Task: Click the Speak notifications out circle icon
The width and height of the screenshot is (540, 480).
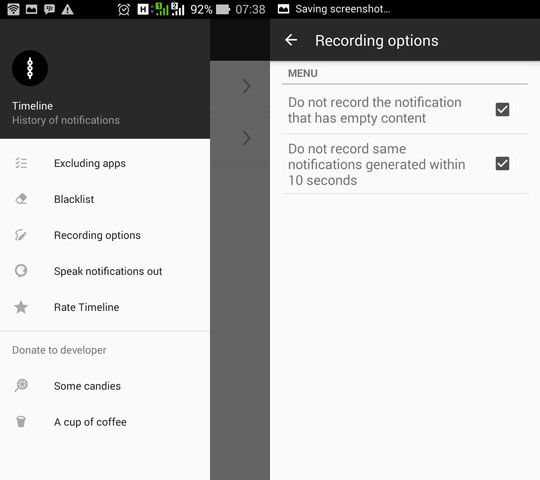Action: click(x=21, y=271)
